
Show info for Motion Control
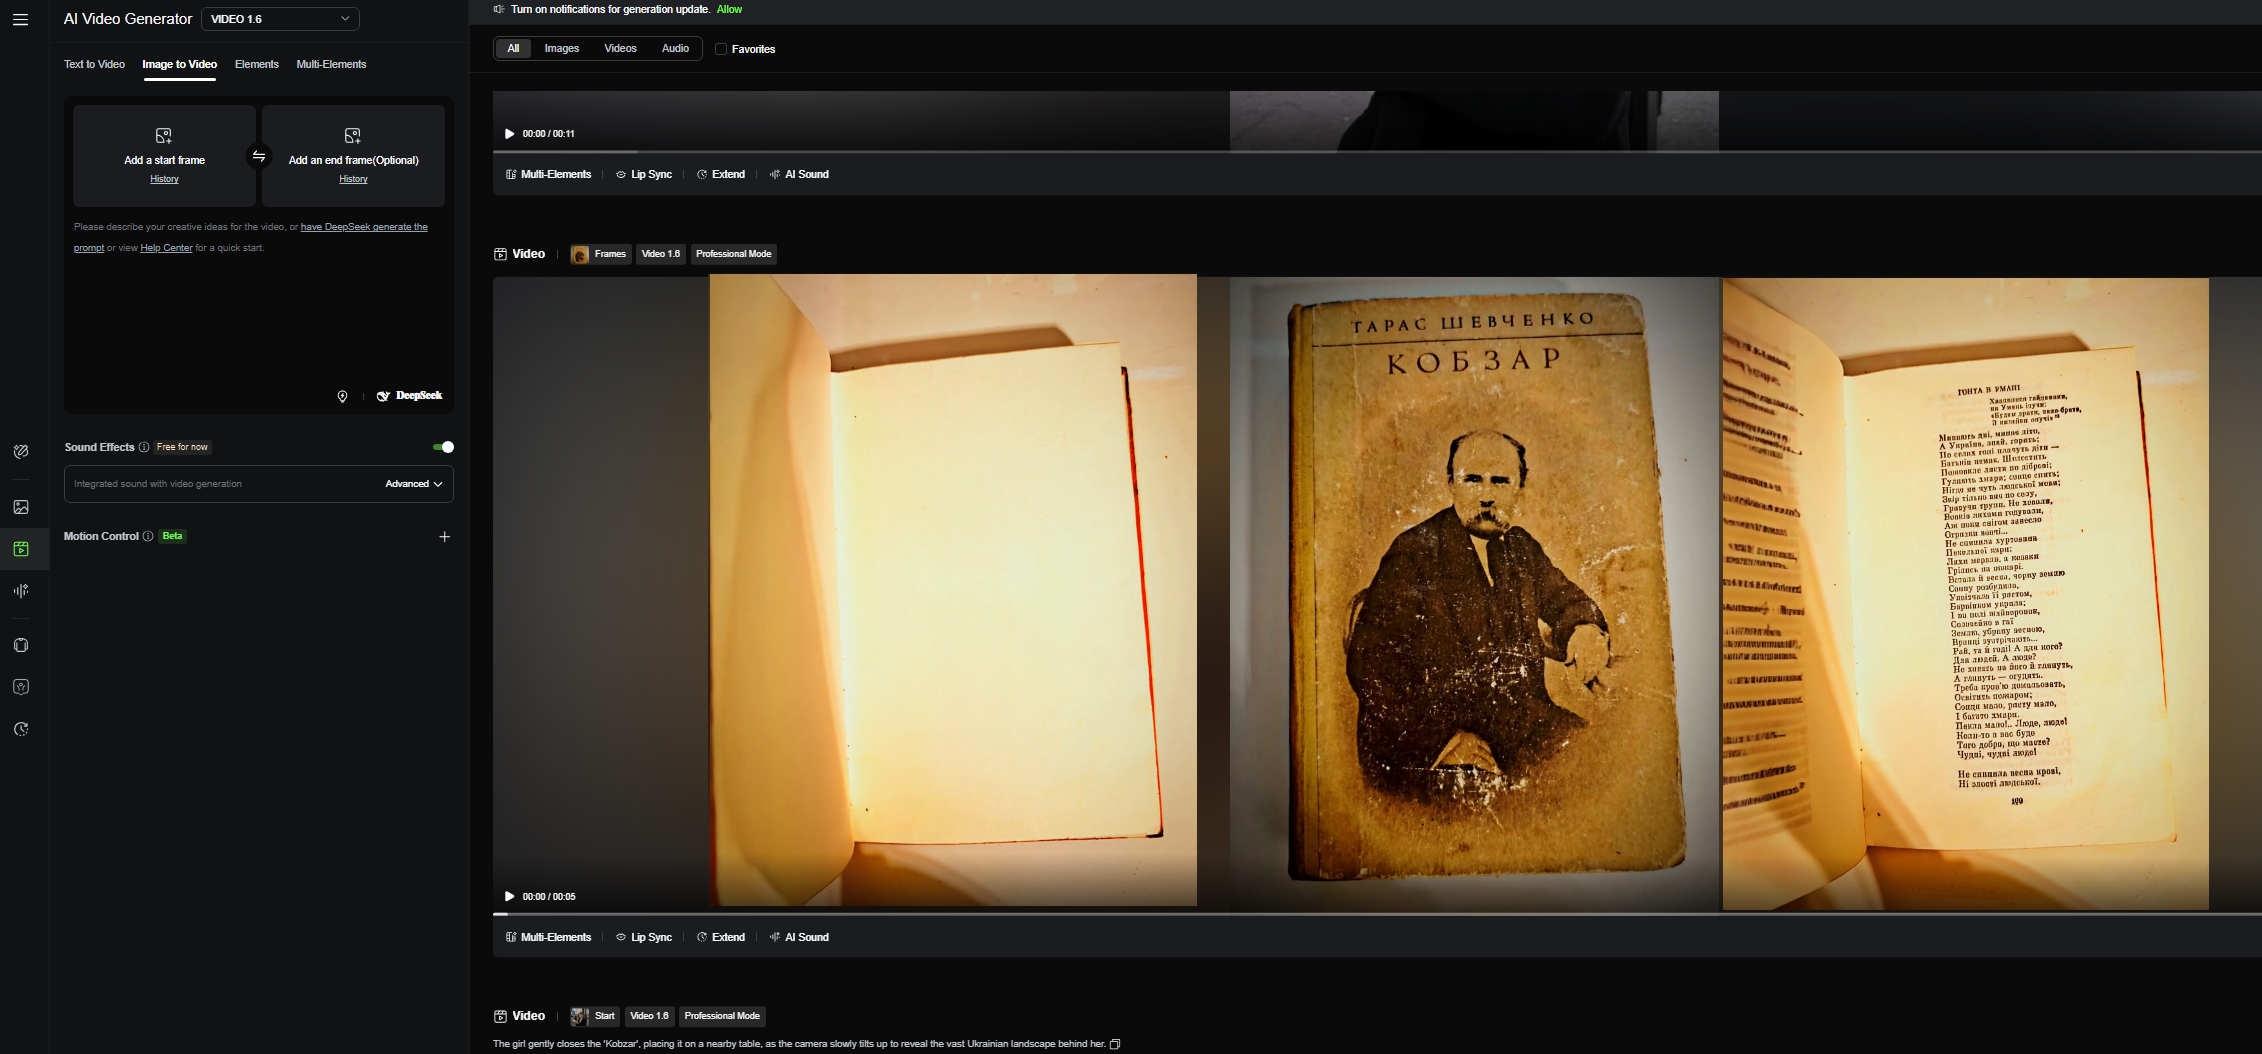click(x=148, y=536)
